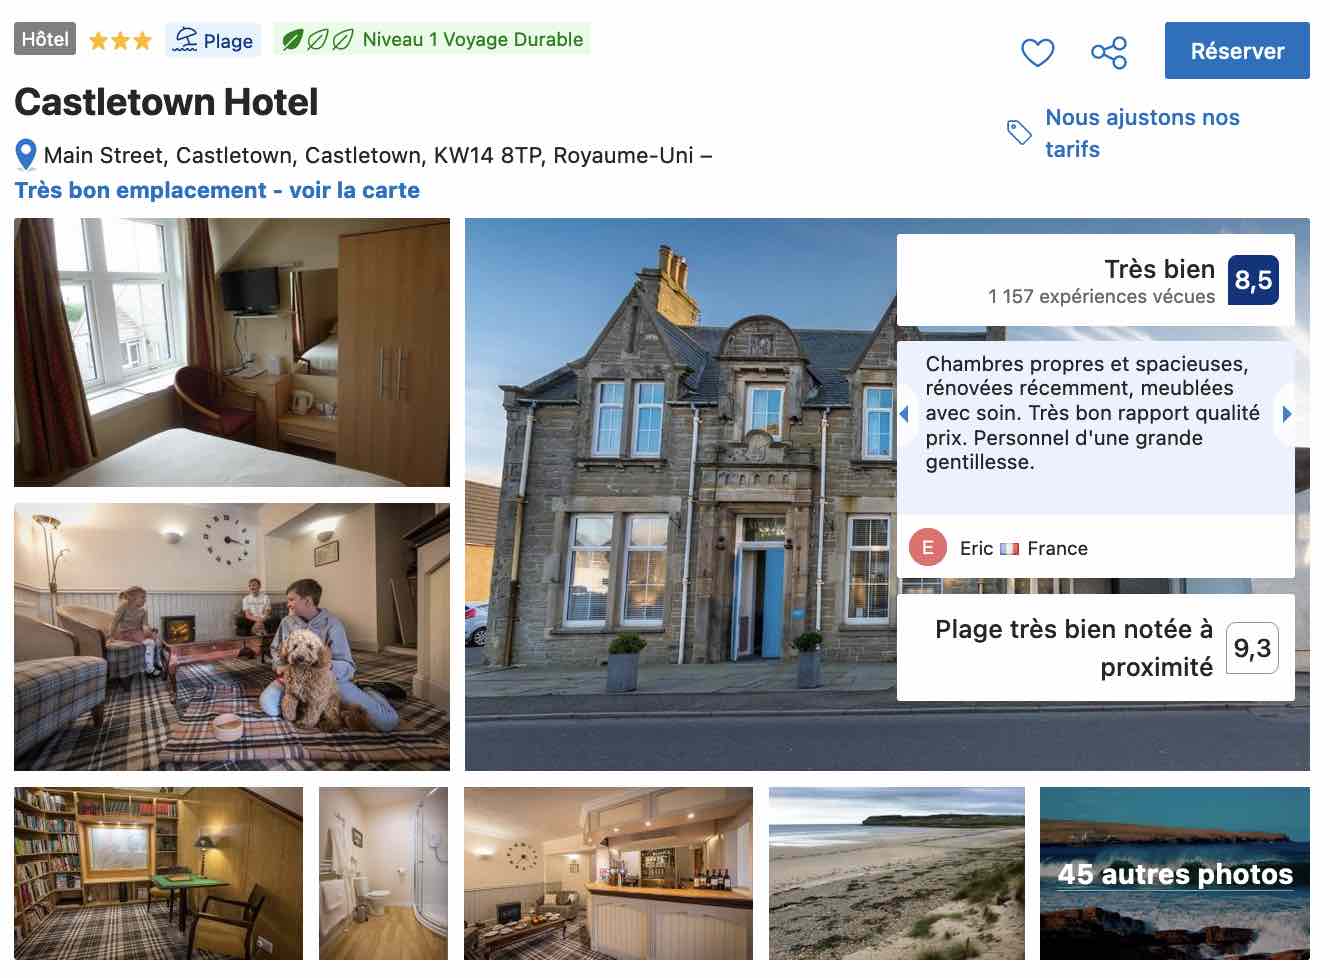Click the share icon
The width and height of the screenshot is (1330, 978).
tap(1109, 52)
